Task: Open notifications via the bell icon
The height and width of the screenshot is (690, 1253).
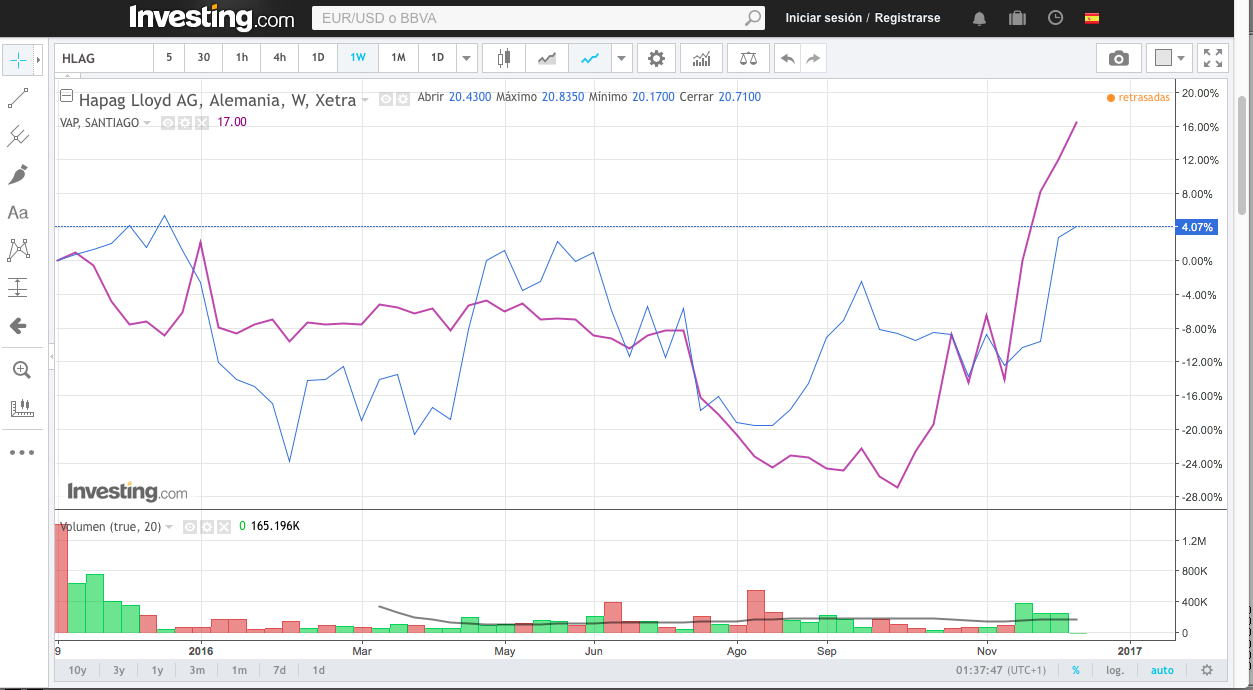Action: [979, 18]
